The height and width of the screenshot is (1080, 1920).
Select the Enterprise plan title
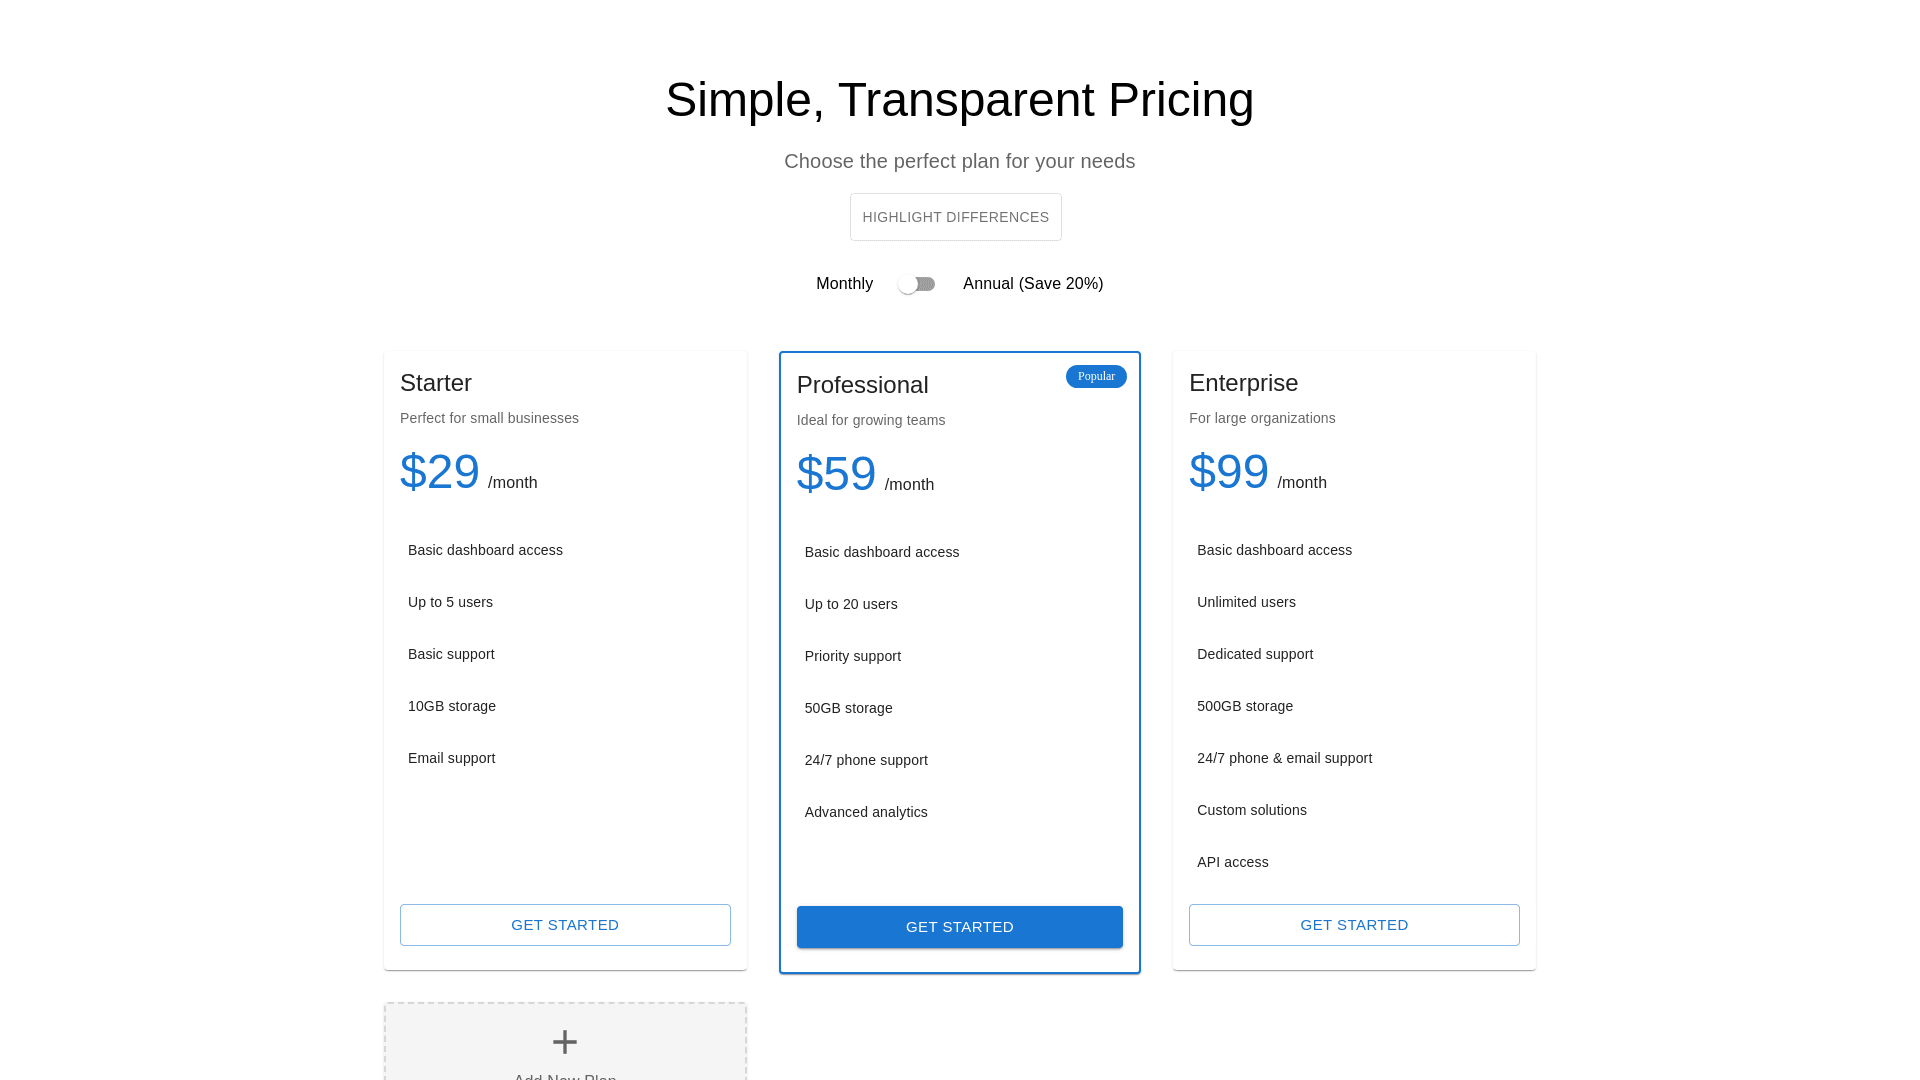tap(1244, 383)
